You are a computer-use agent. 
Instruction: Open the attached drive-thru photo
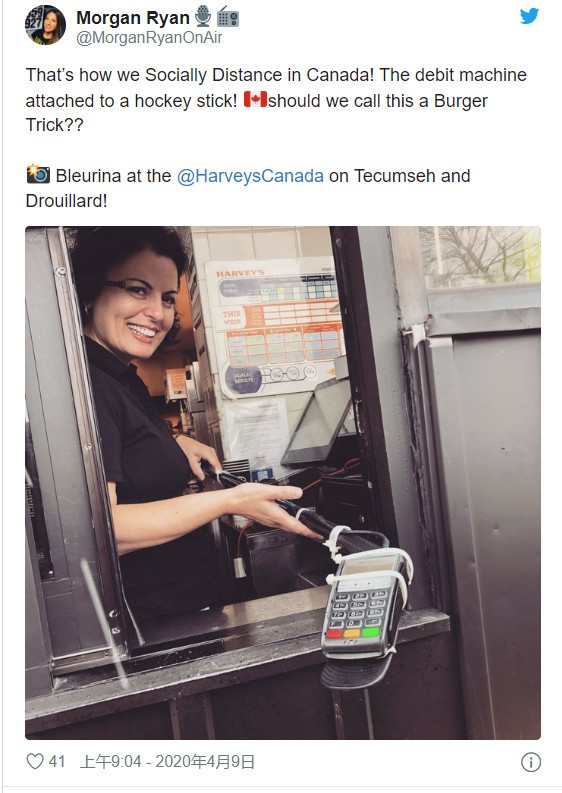pyautogui.click(x=283, y=482)
